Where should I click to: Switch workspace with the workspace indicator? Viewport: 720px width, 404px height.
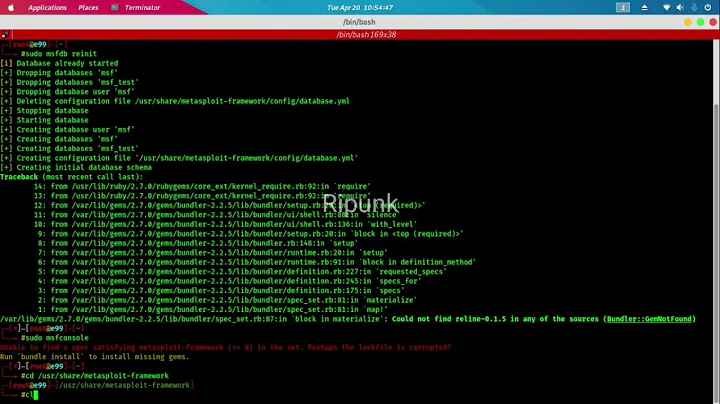[623, 7]
